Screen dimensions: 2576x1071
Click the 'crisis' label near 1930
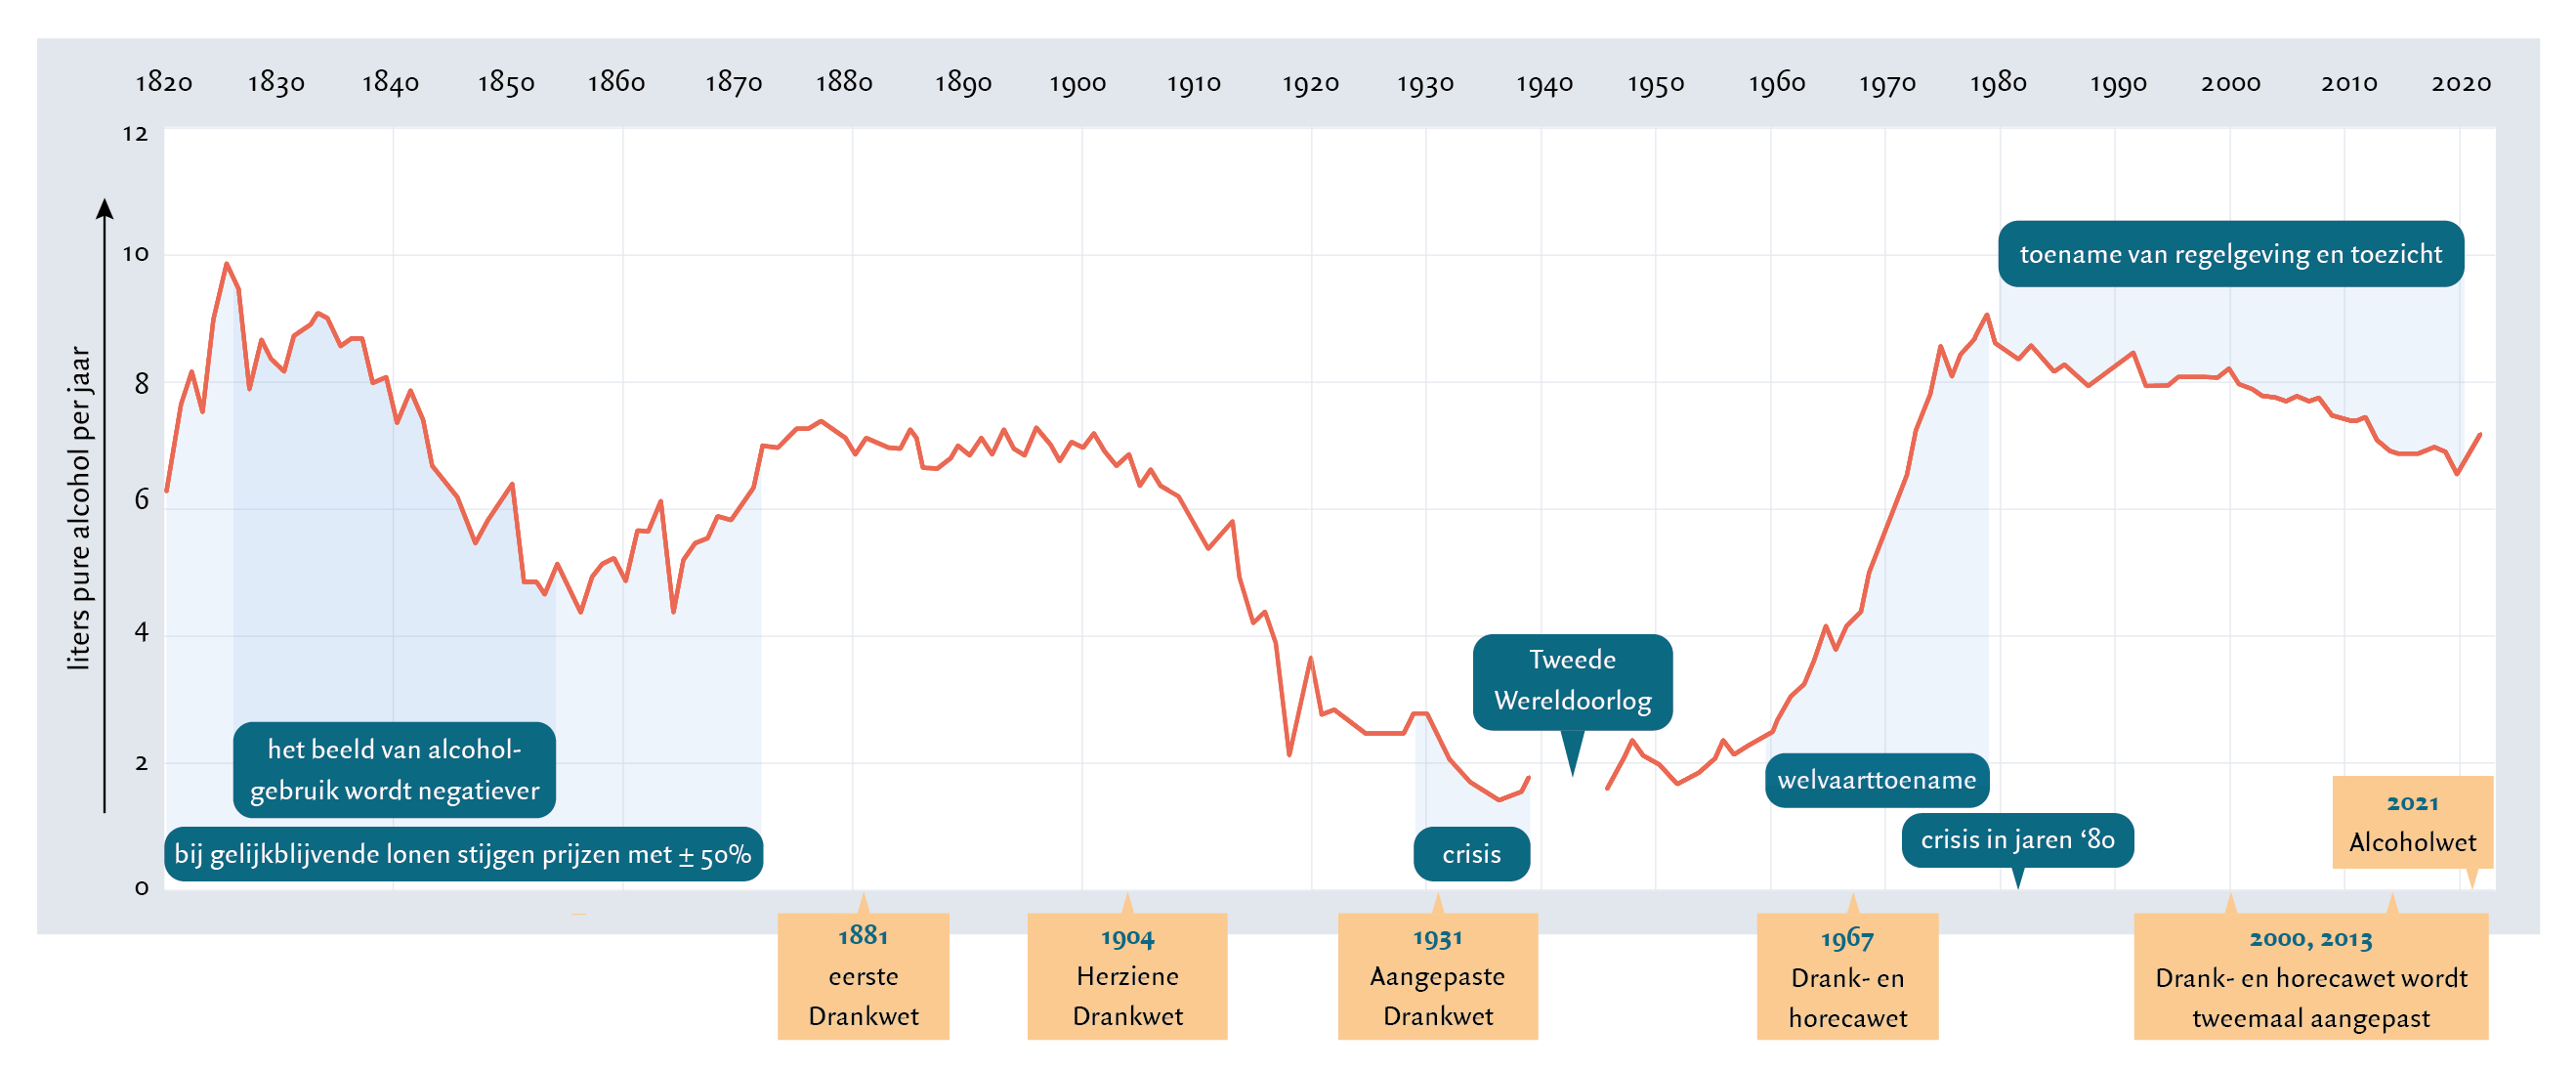pyautogui.click(x=1471, y=854)
